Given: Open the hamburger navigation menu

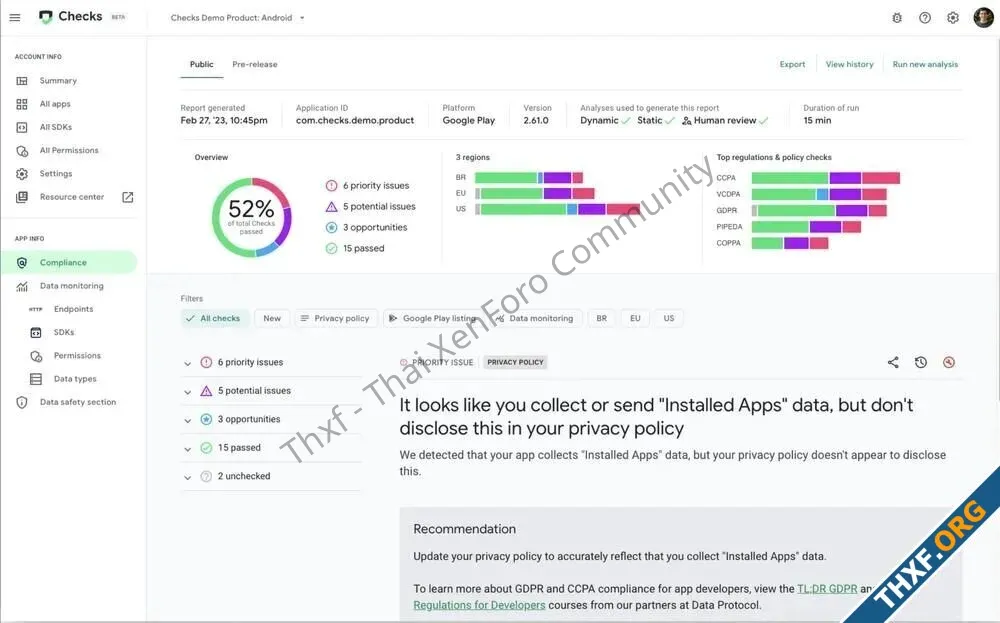Looking at the screenshot, I should (15, 18).
